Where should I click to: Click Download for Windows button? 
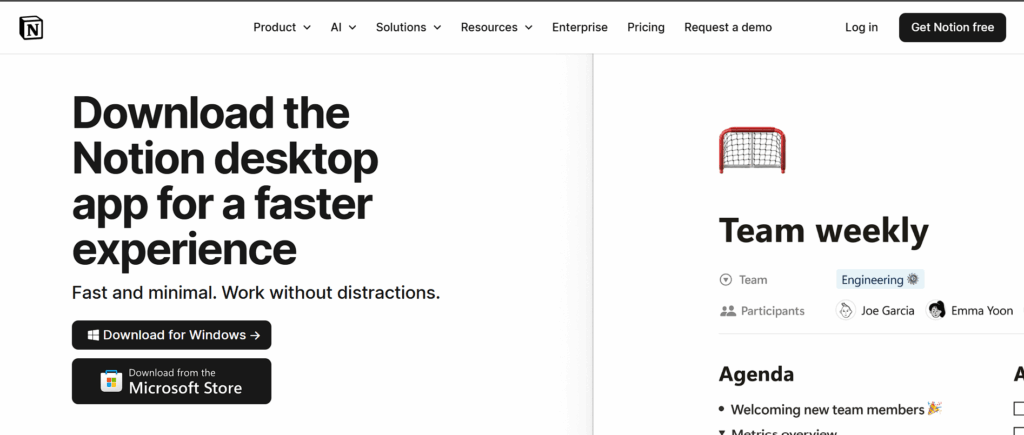point(171,335)
